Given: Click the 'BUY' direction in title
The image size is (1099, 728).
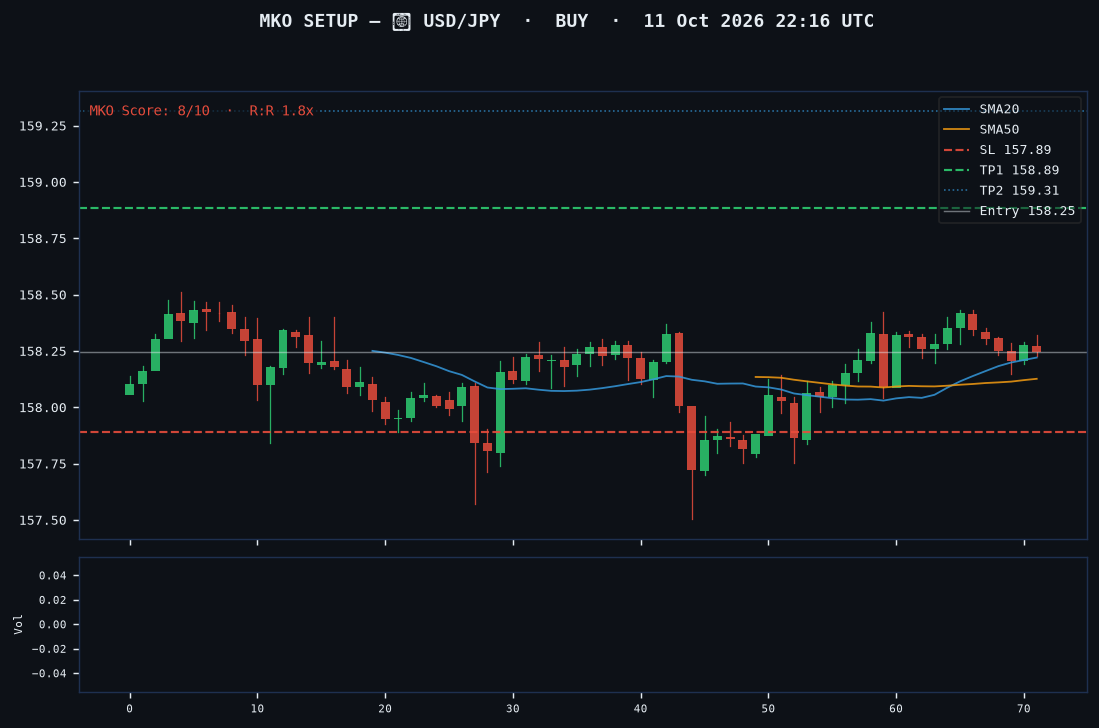Looking at the screenshot, I should point(571,21).
